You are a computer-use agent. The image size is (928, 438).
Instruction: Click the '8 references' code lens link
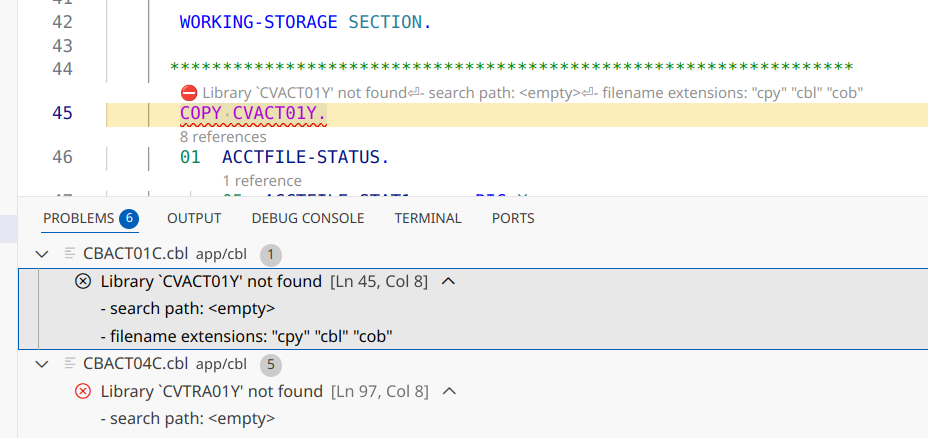[x=223, y=136]
